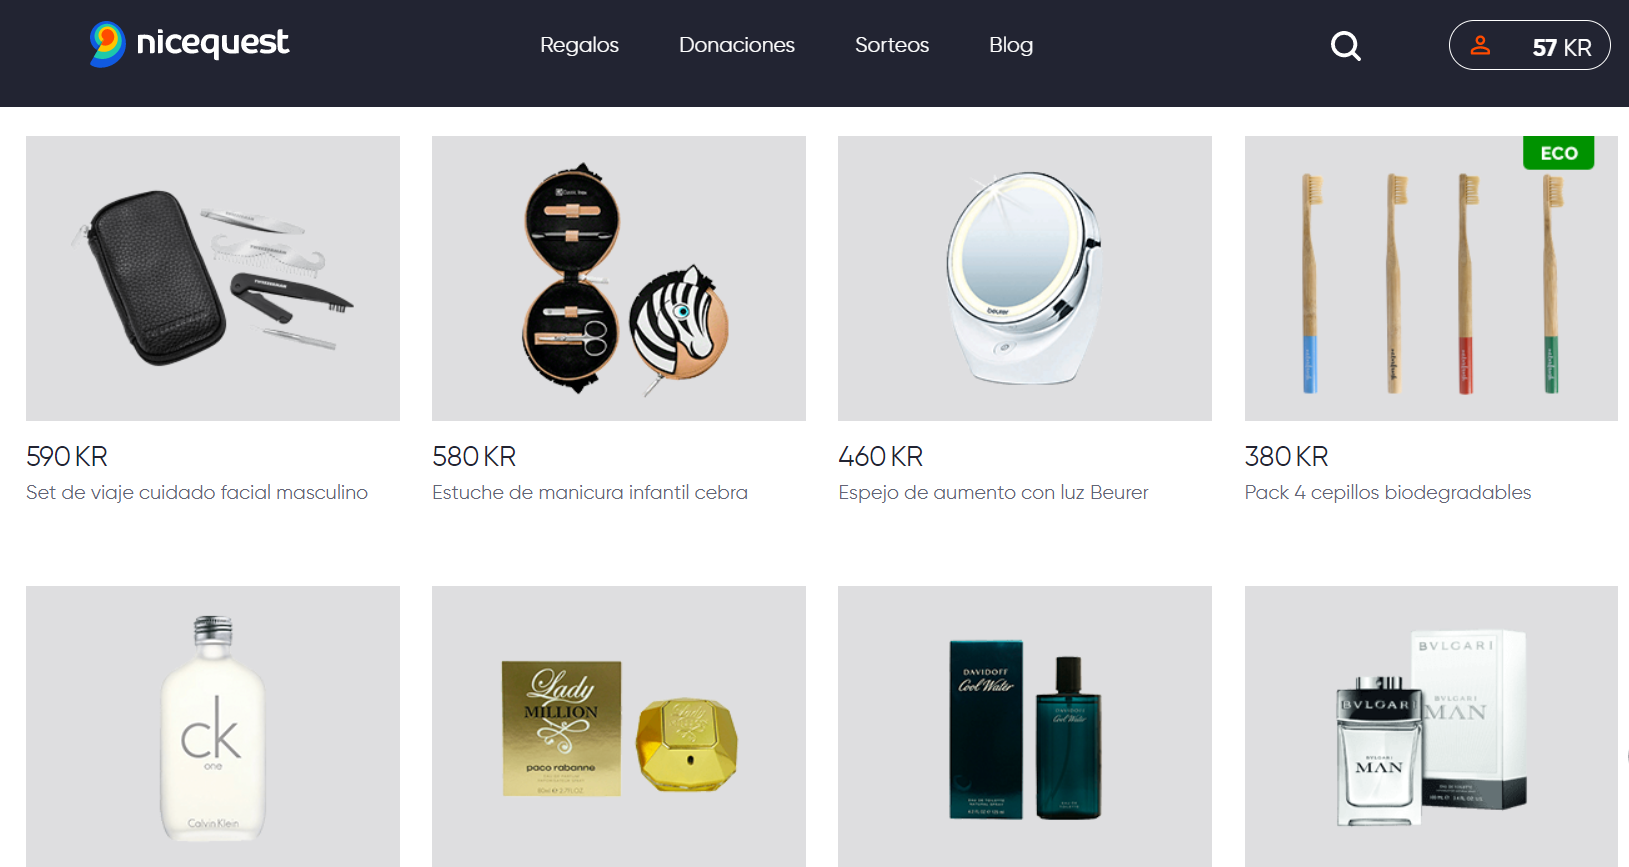
Task: Click the nicequest logo in the header
Action: point(189,44)
